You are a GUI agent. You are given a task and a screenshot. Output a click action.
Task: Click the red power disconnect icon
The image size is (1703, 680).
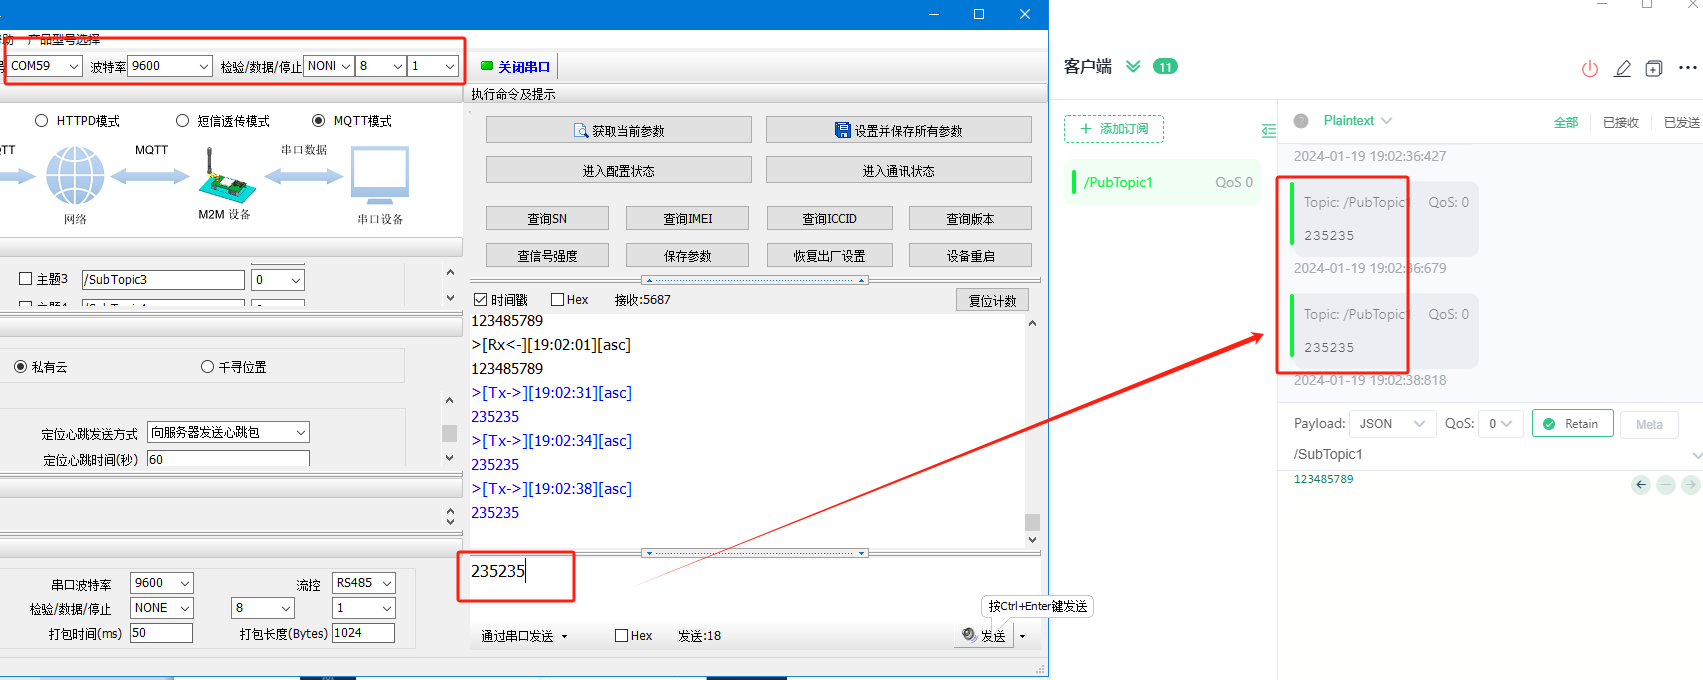[1589, 68]
